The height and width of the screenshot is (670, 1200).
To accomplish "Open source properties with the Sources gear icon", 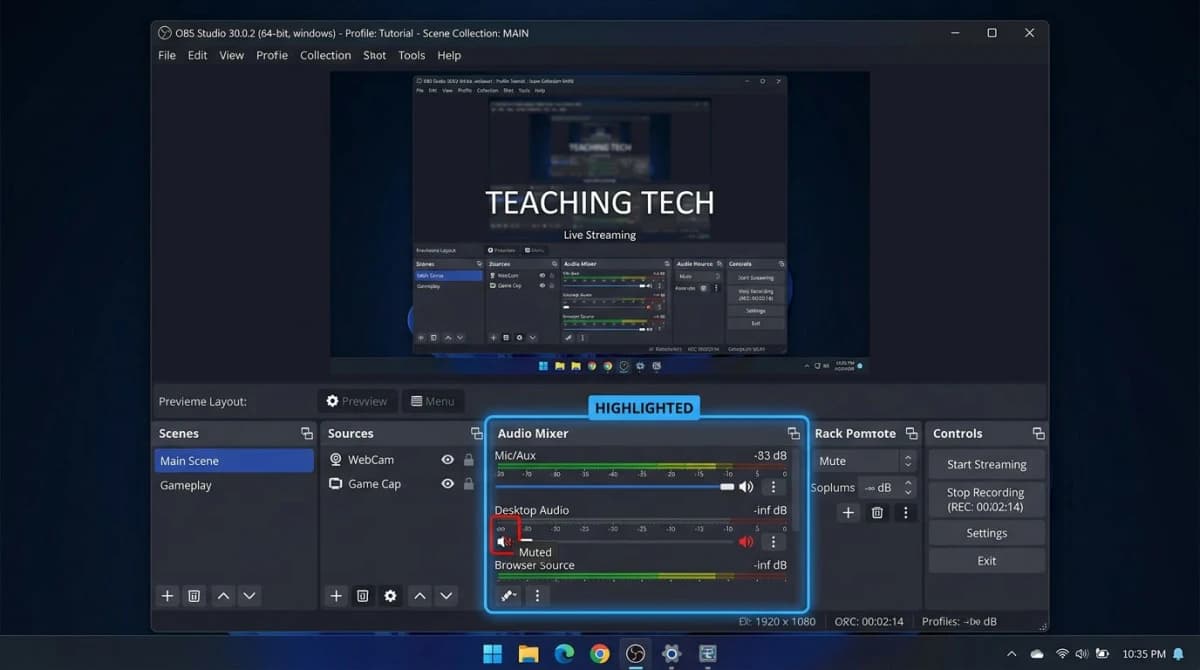I will [390, 596].
